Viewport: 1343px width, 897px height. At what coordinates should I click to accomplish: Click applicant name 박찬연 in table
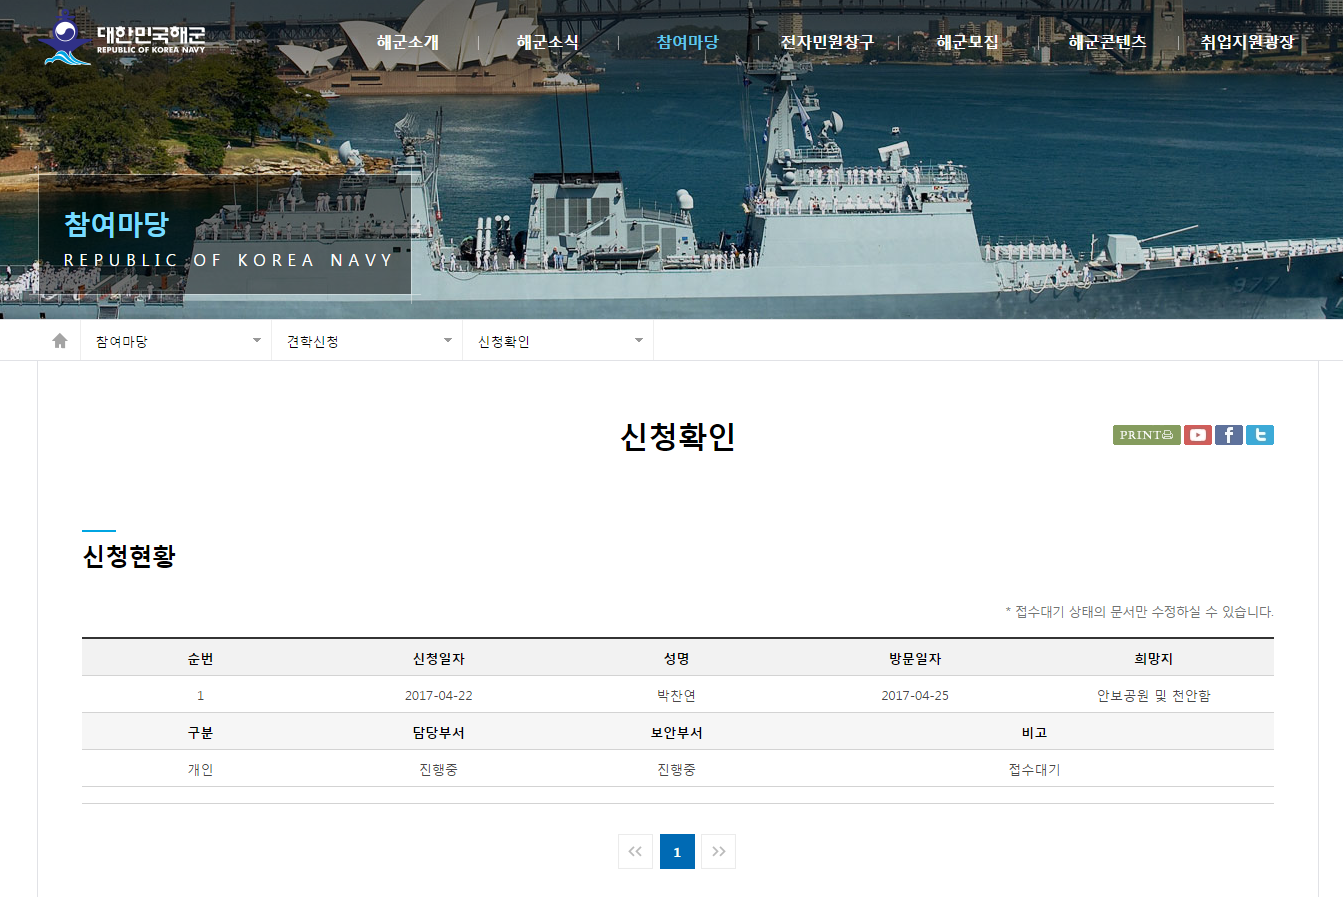tap(676, 696)
